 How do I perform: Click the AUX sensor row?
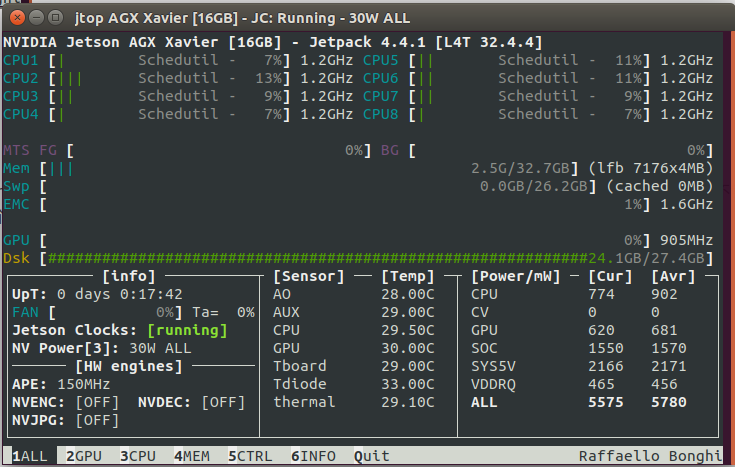pyautogui.click(x=354, y=312)
